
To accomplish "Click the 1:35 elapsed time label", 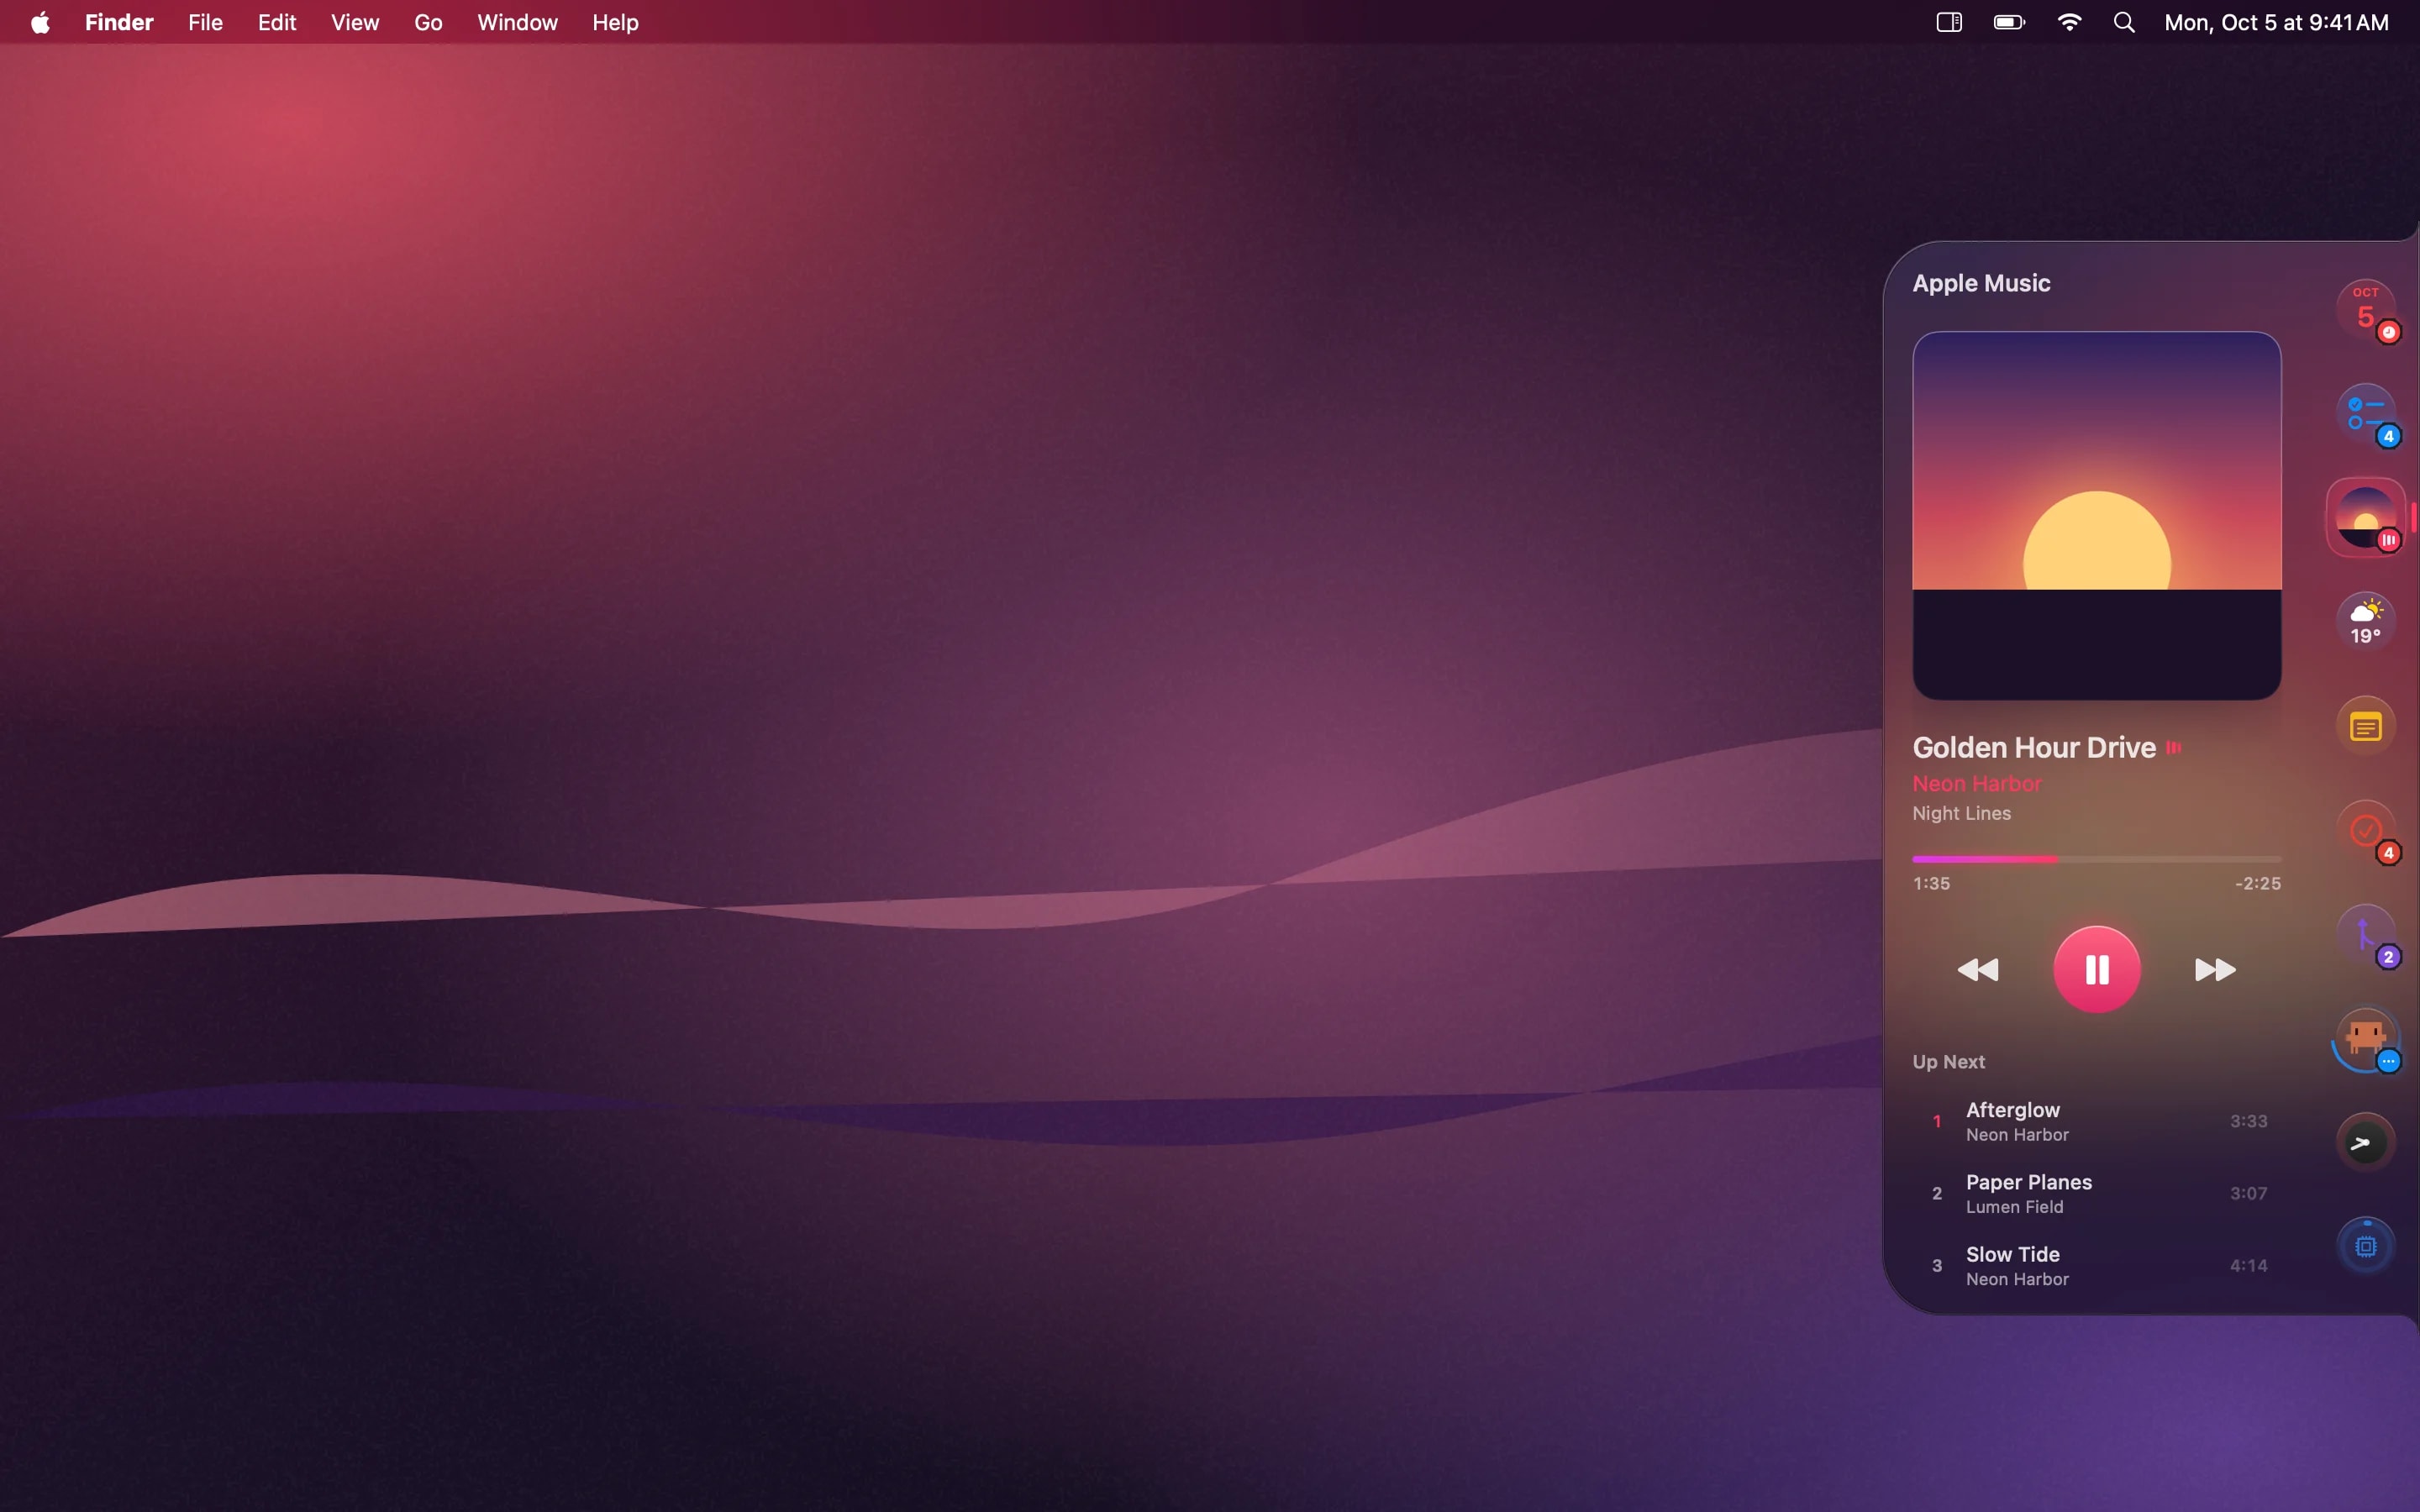I will coord(1931,883).
